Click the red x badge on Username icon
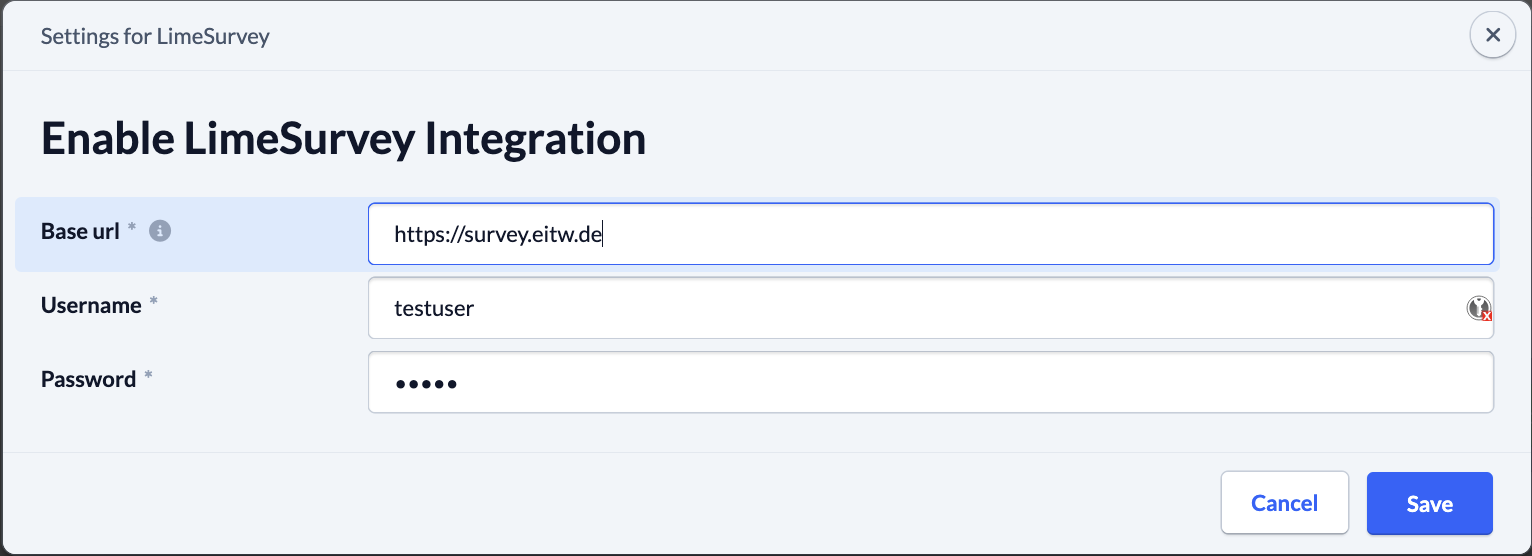This screenshot has height=556, width=1532. click(x=1487, y=315)
